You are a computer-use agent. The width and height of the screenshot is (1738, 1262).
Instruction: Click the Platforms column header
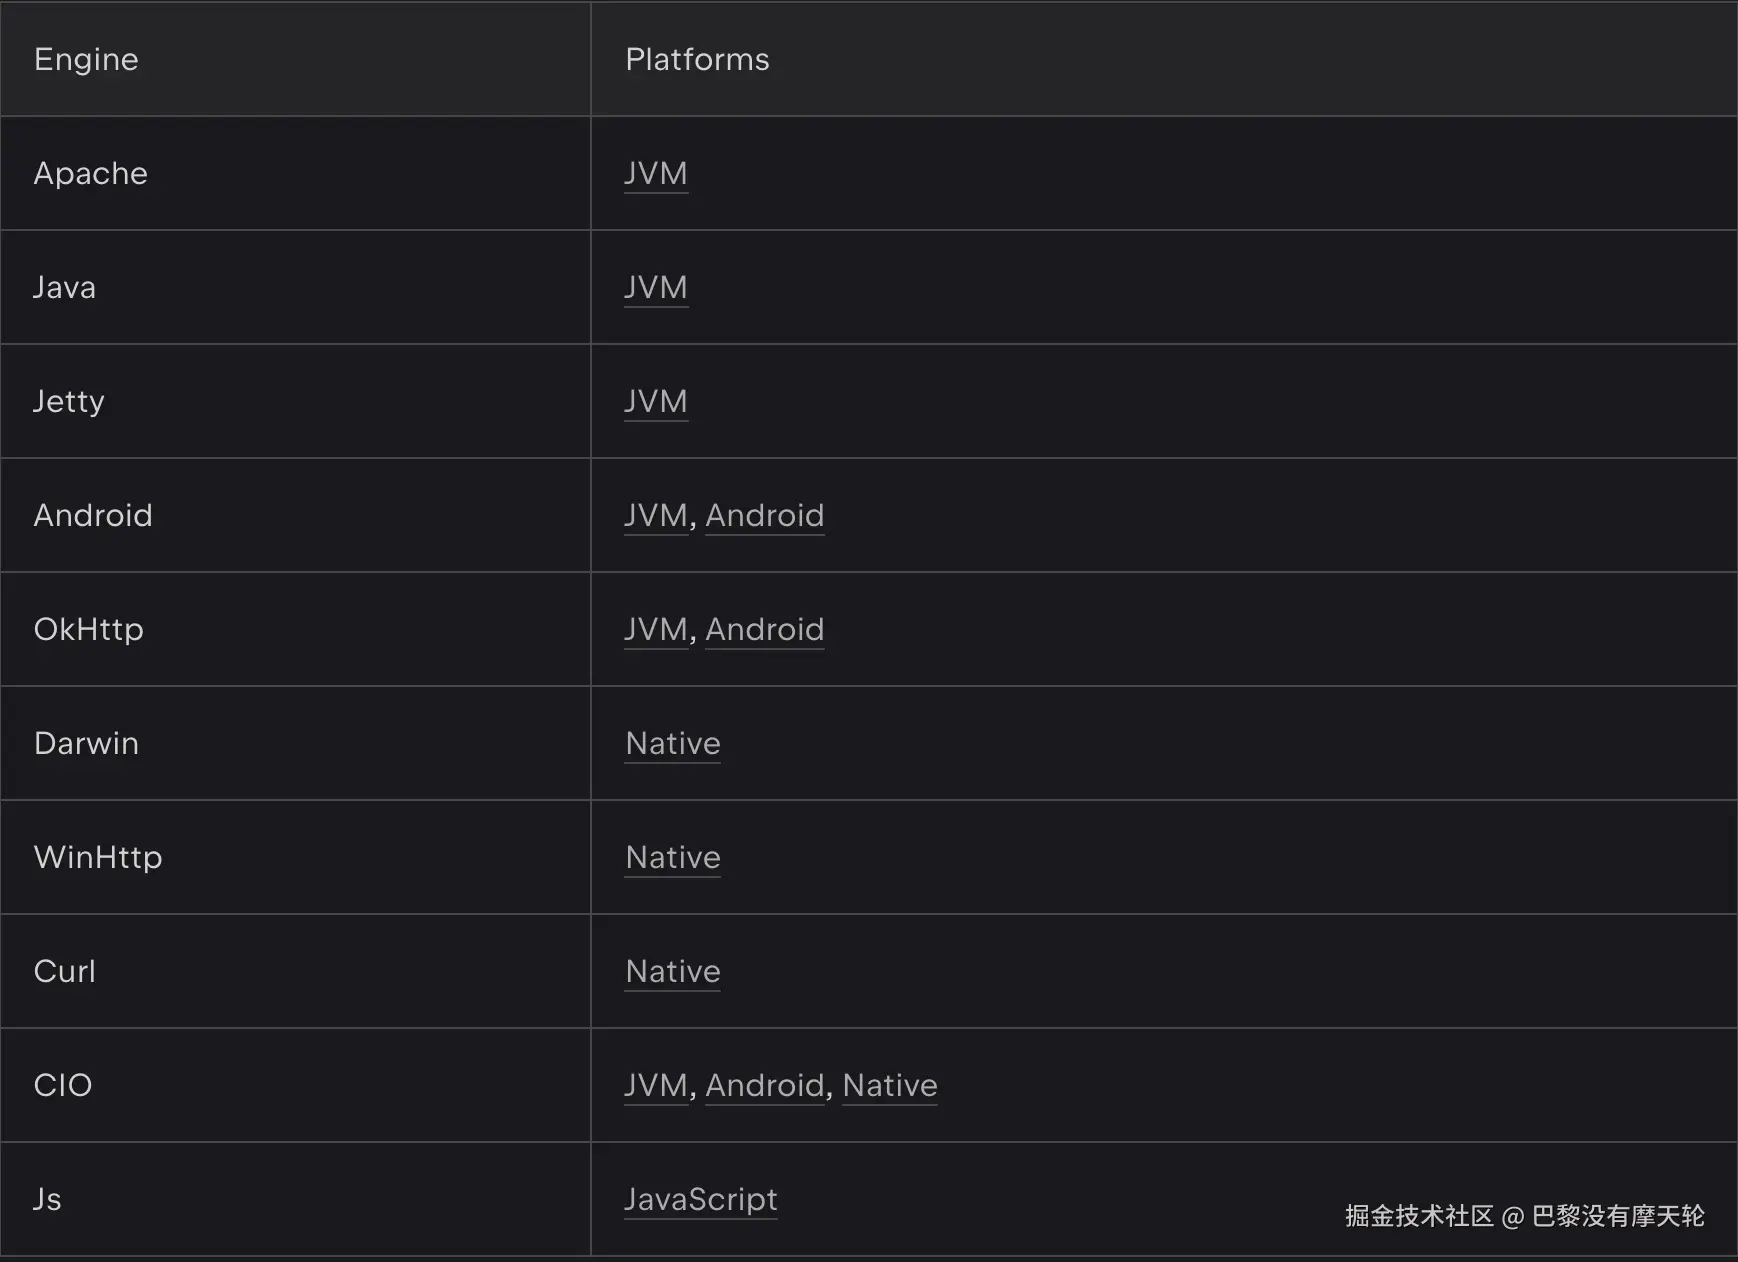(698, 60)
